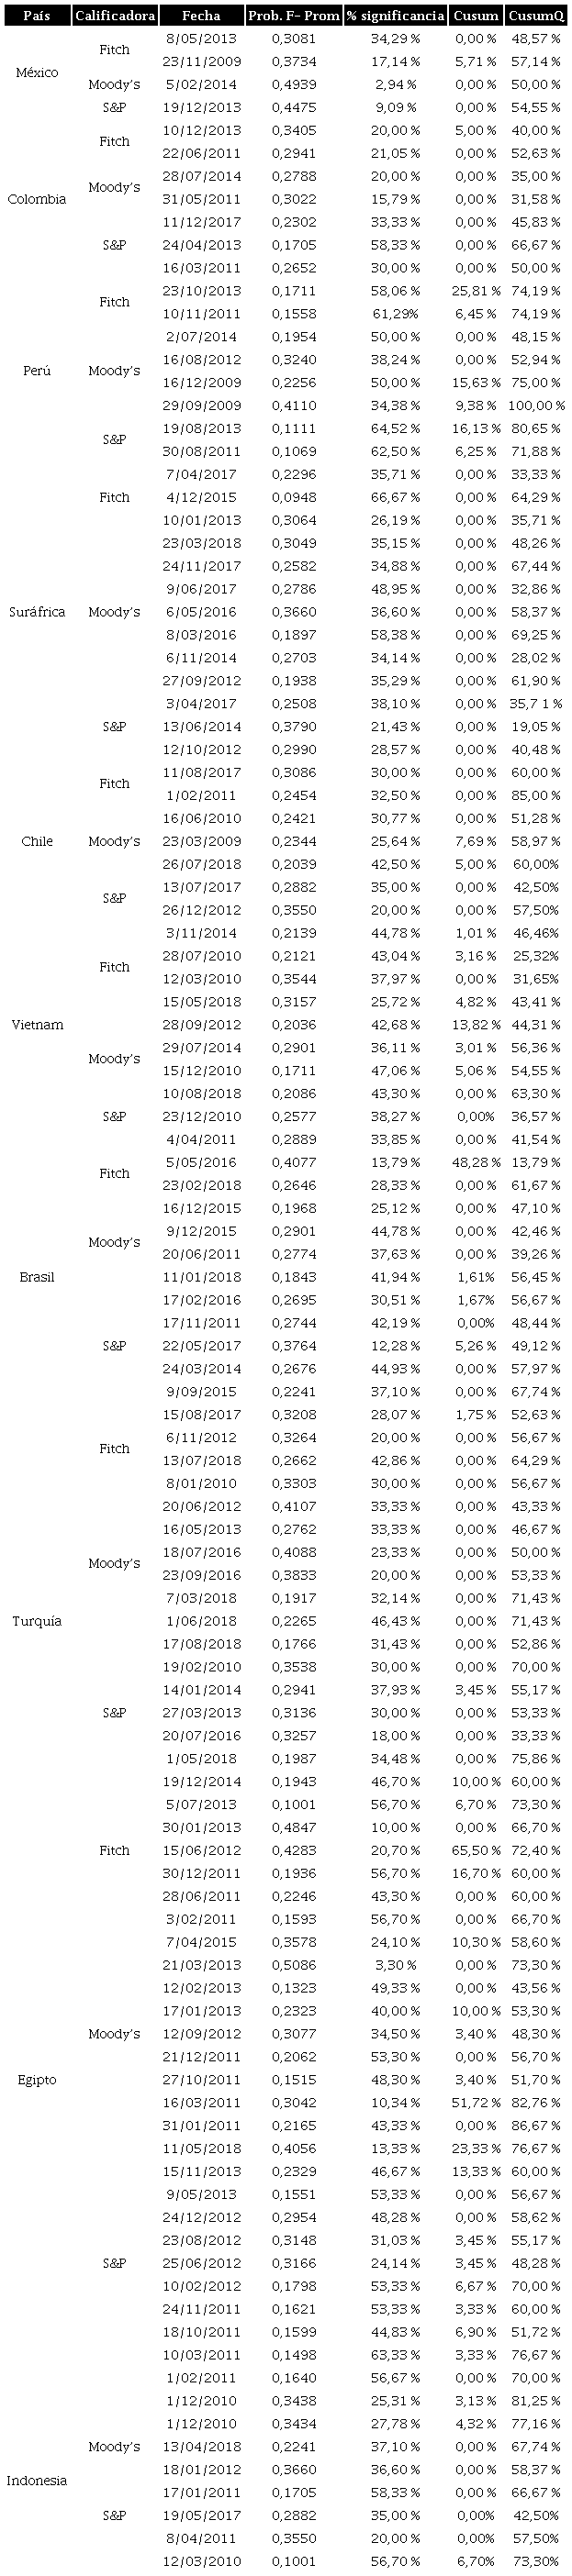
Task: Select the Chile country cell
Action: click(x=37, y=841)
